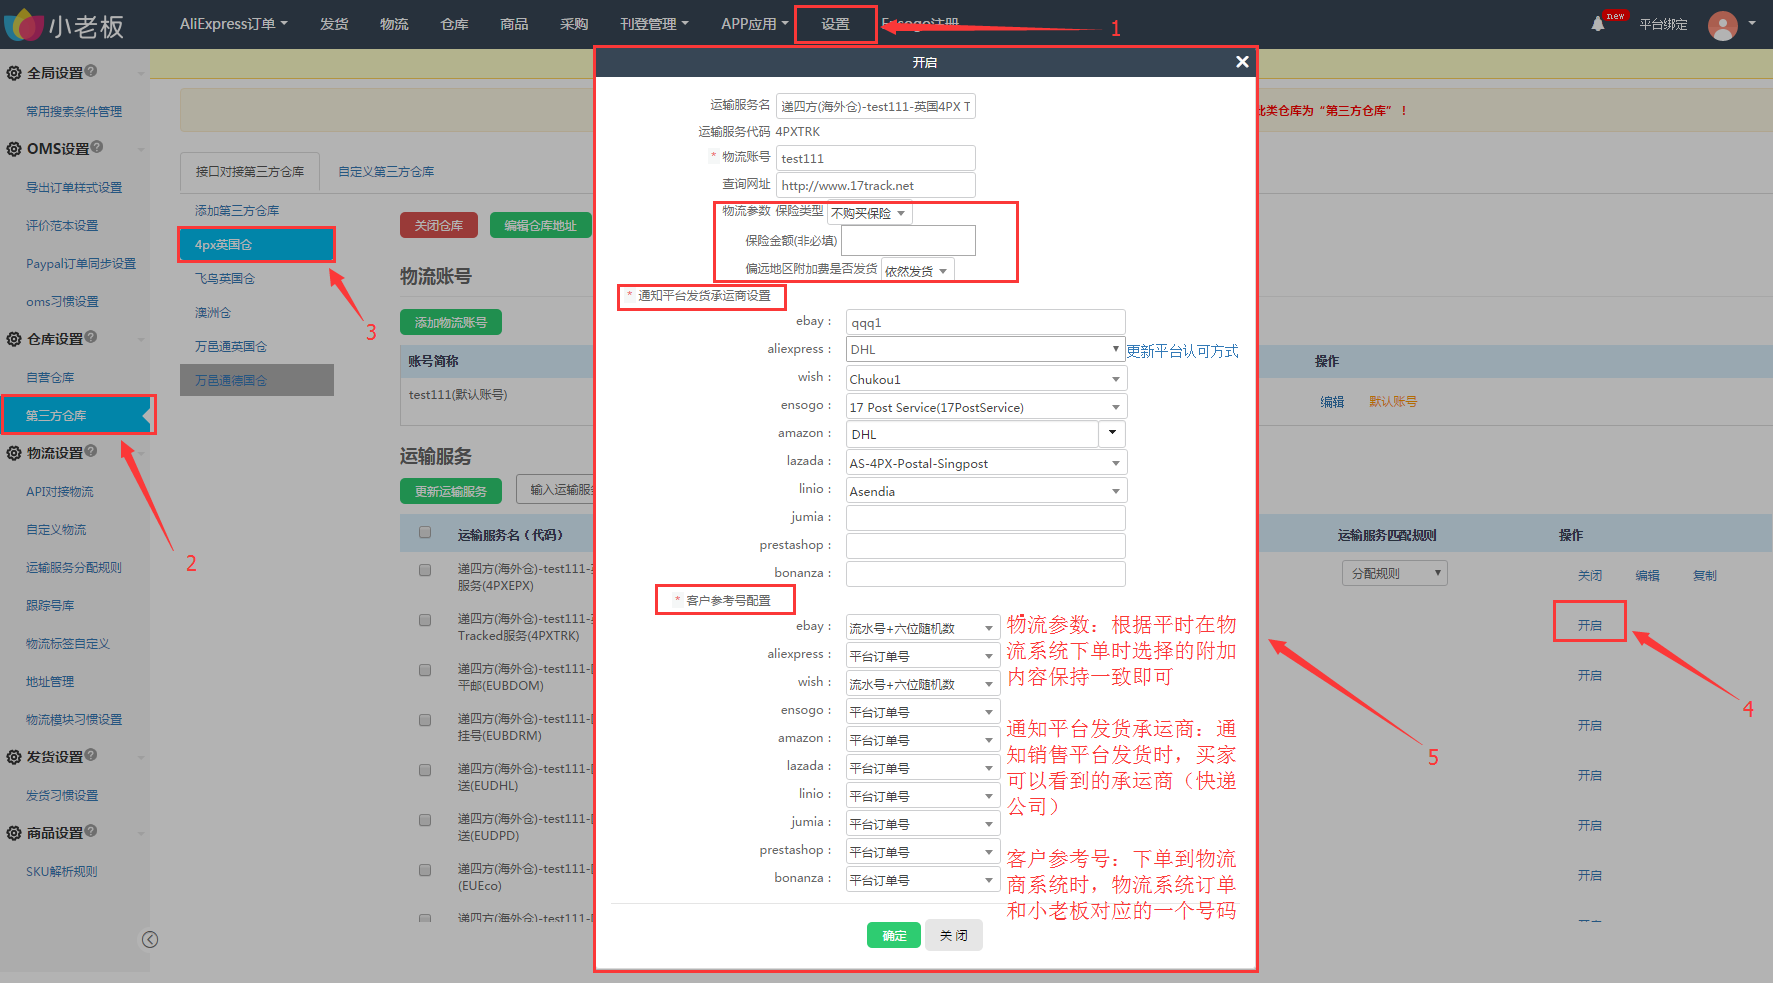Click jumia carrier empty input field

(985, 517)
